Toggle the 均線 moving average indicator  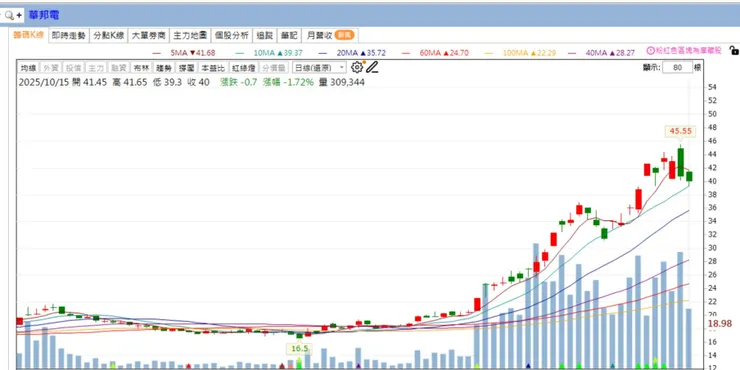(28, 68)
